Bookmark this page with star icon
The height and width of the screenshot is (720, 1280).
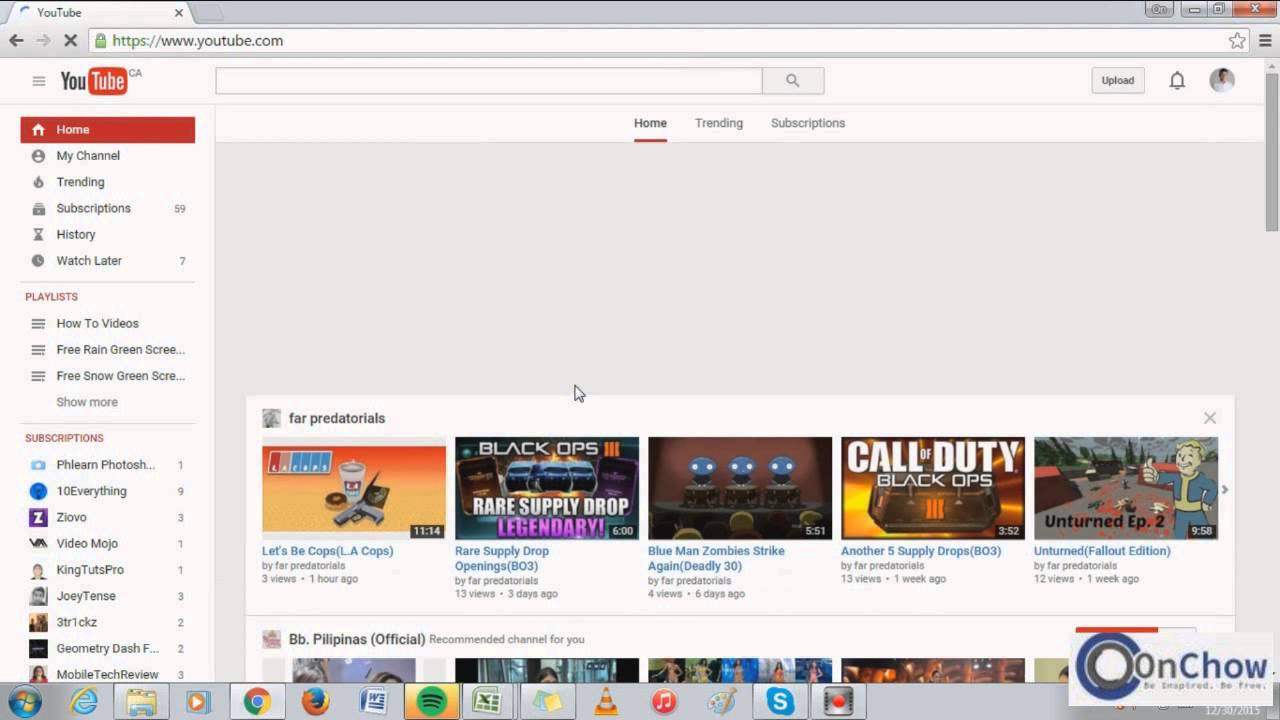[x=1237, y=41]
